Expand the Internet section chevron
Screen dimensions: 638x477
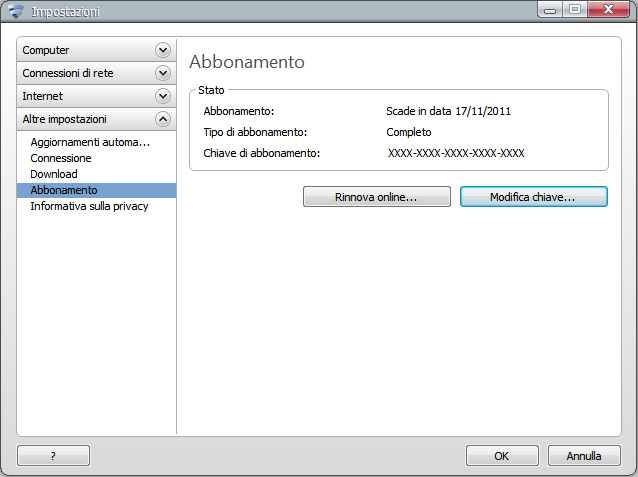click(x=163, y=96)
